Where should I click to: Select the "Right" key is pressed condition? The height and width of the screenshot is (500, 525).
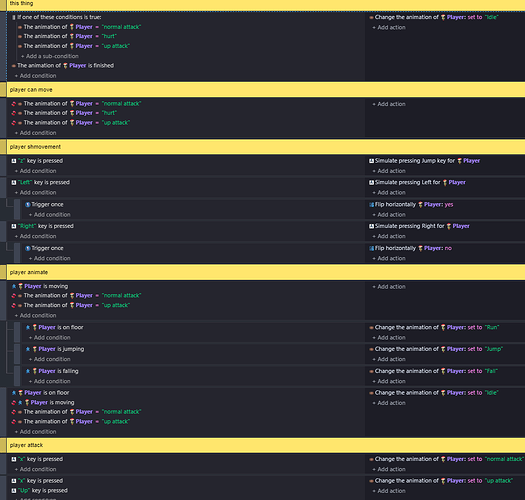point(43,226)
